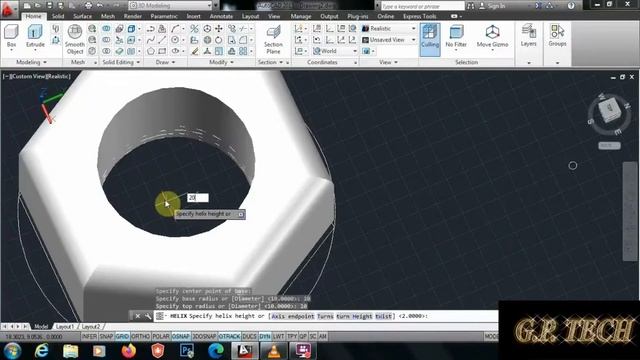Screen dimensions: 640x360
Task: Toggle LWT lineweight display in status bar
Action: [x=279, y=336]
